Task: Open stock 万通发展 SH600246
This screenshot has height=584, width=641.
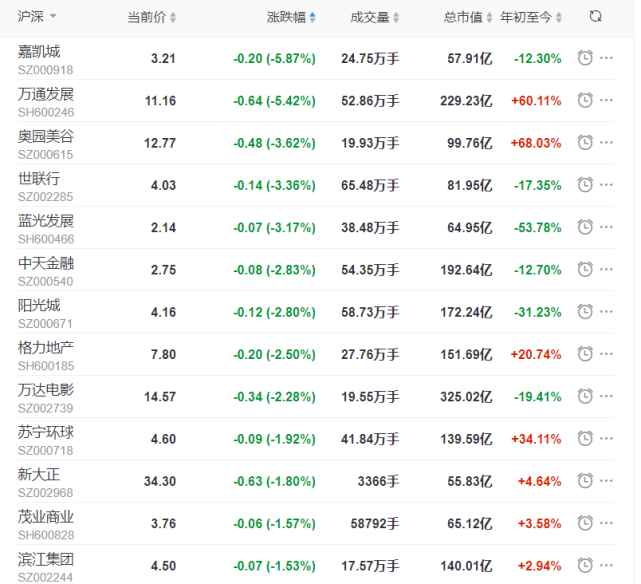Action: [46, 102]
